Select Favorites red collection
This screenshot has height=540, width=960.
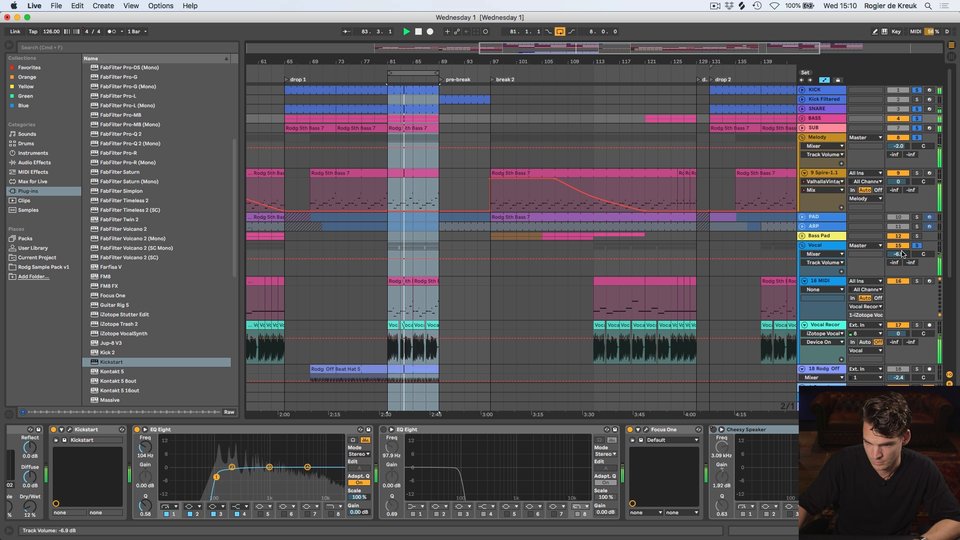tap(29, 67)
